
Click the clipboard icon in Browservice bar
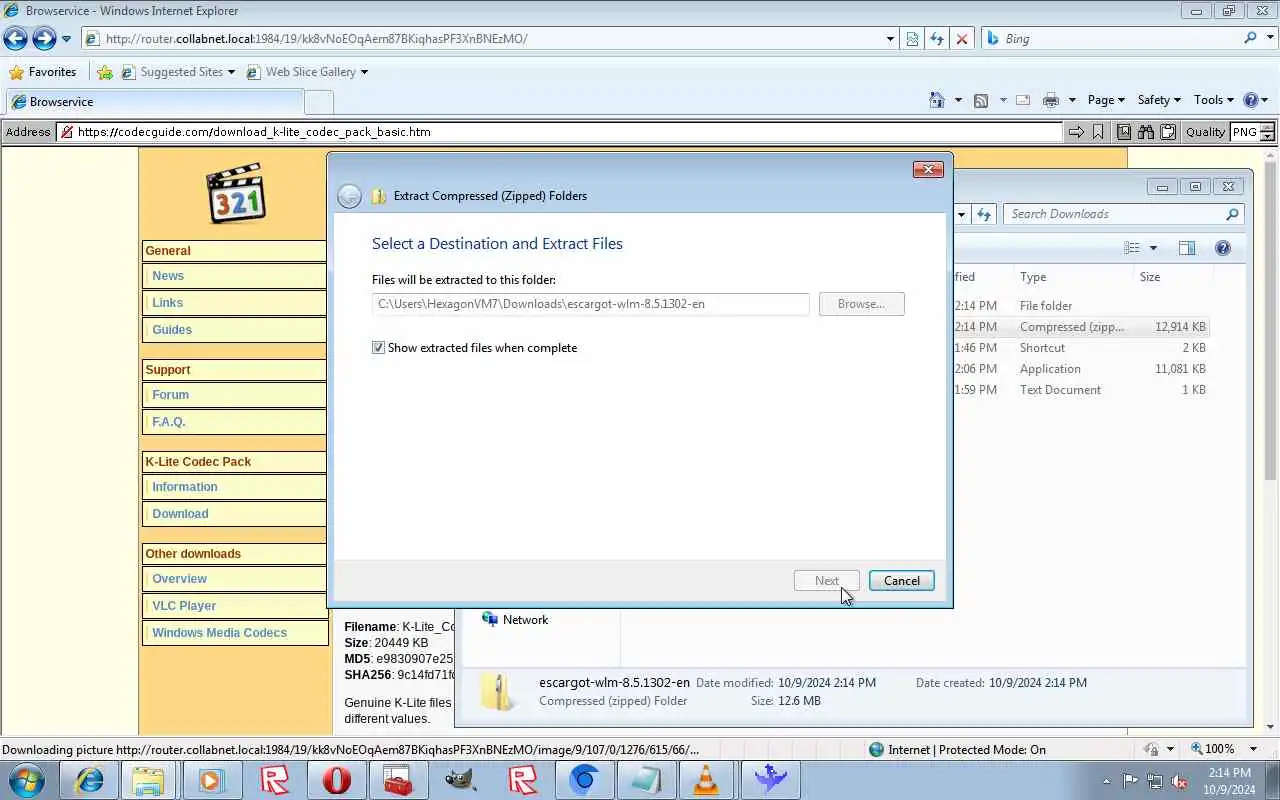coord(1166,132)
